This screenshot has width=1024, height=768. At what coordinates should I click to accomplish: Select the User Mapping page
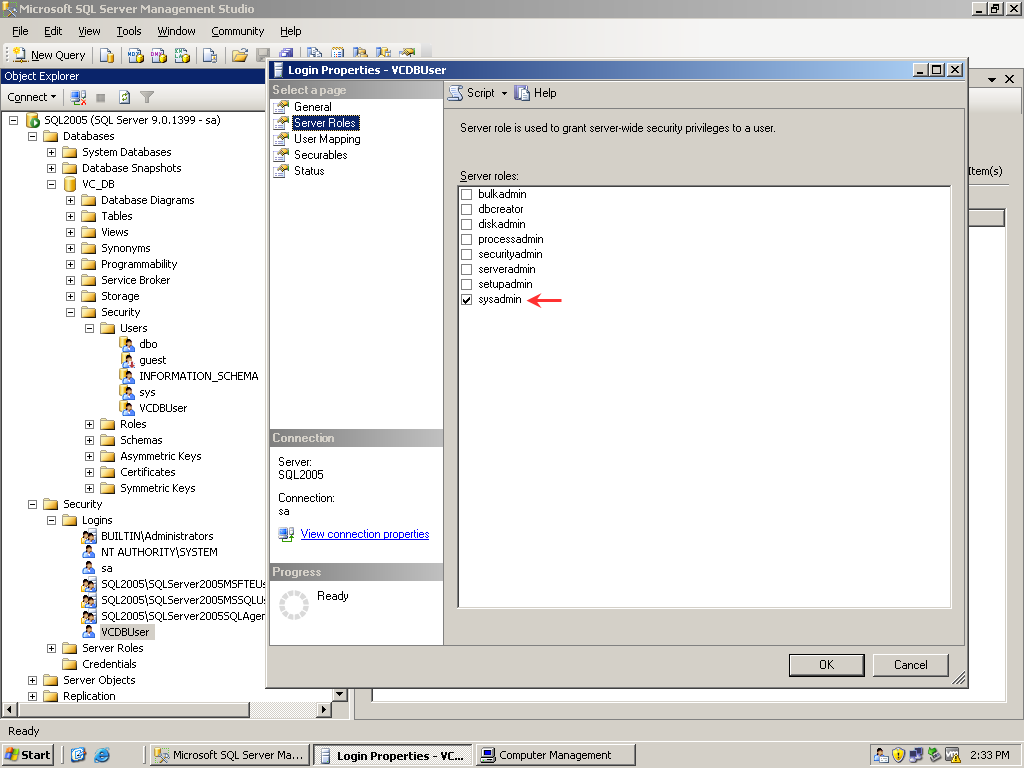(x=327, y=139)
